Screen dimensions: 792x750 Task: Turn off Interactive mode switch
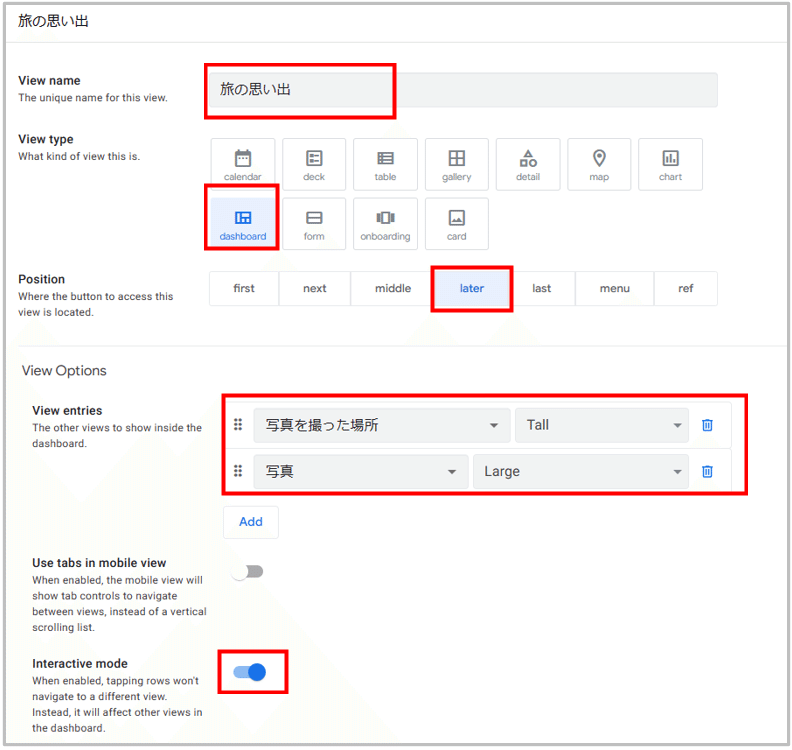coord(250,672)
